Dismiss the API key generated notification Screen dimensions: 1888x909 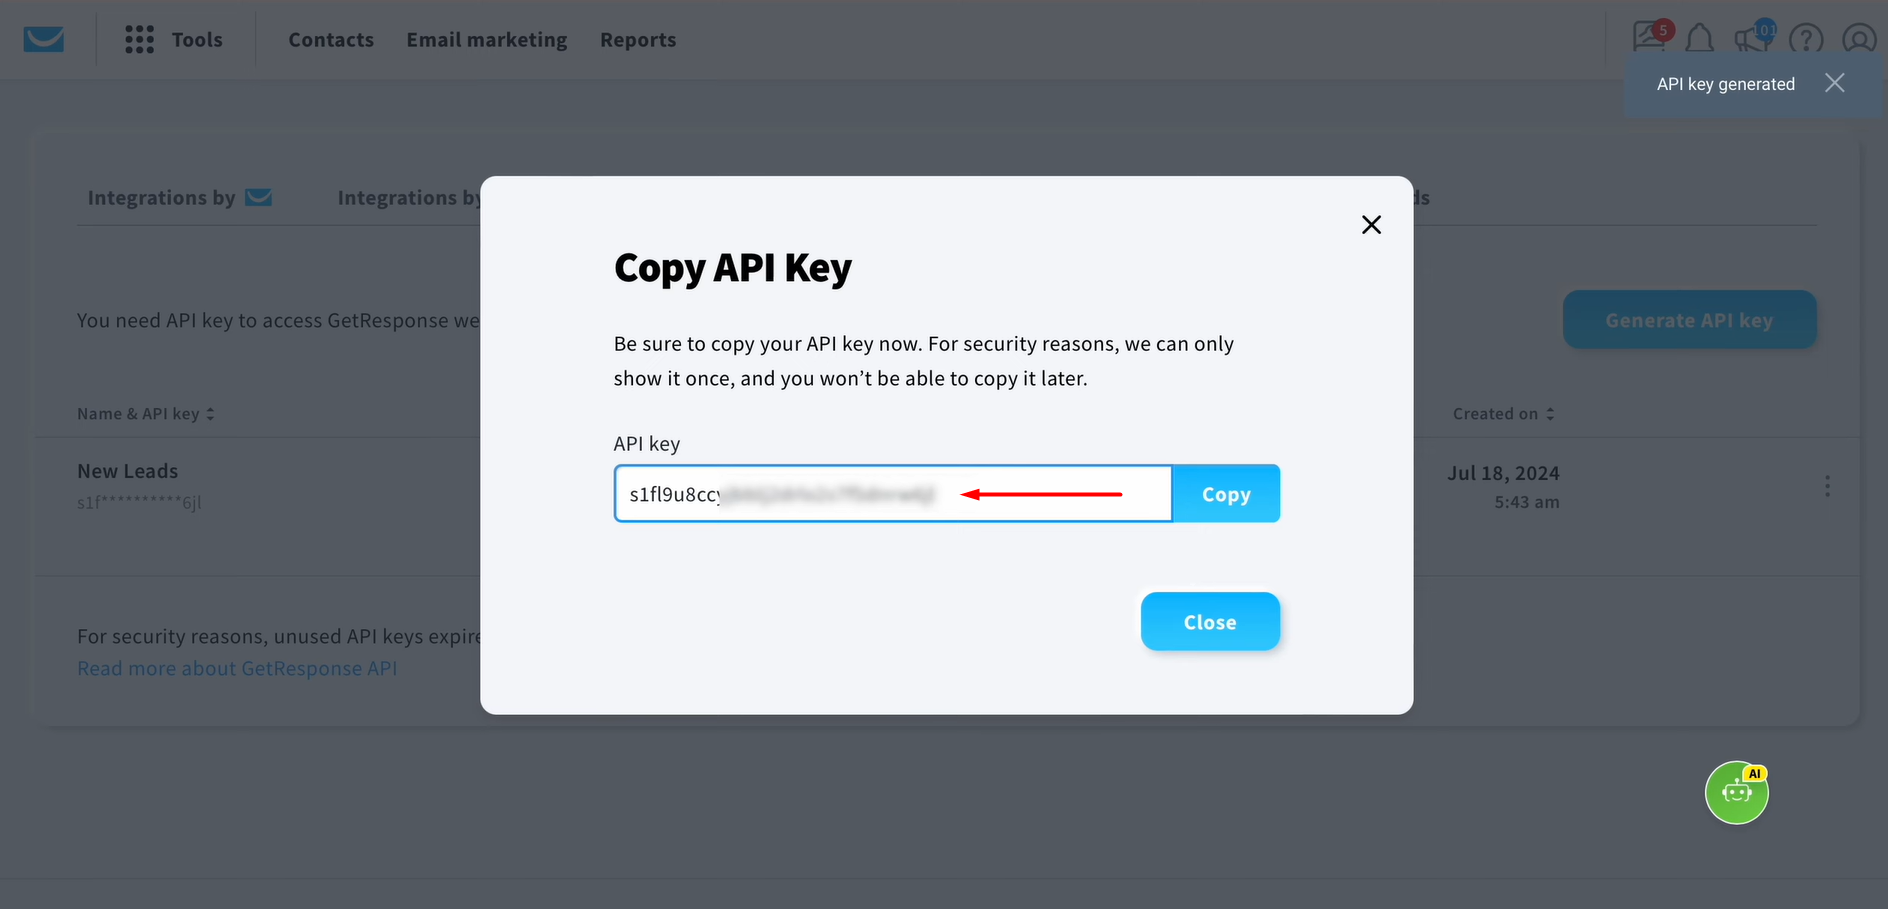1835,83
